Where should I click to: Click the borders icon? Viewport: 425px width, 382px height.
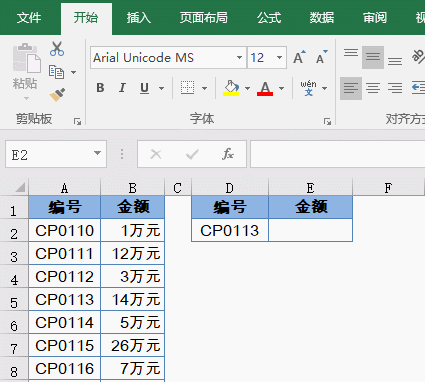coord(187,88)
